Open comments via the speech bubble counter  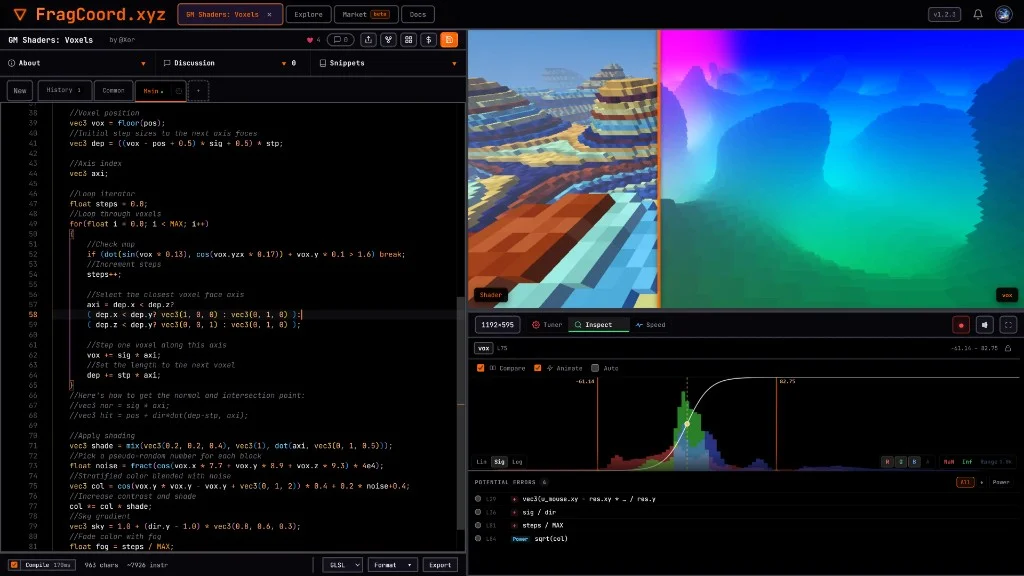click(340, 40)
